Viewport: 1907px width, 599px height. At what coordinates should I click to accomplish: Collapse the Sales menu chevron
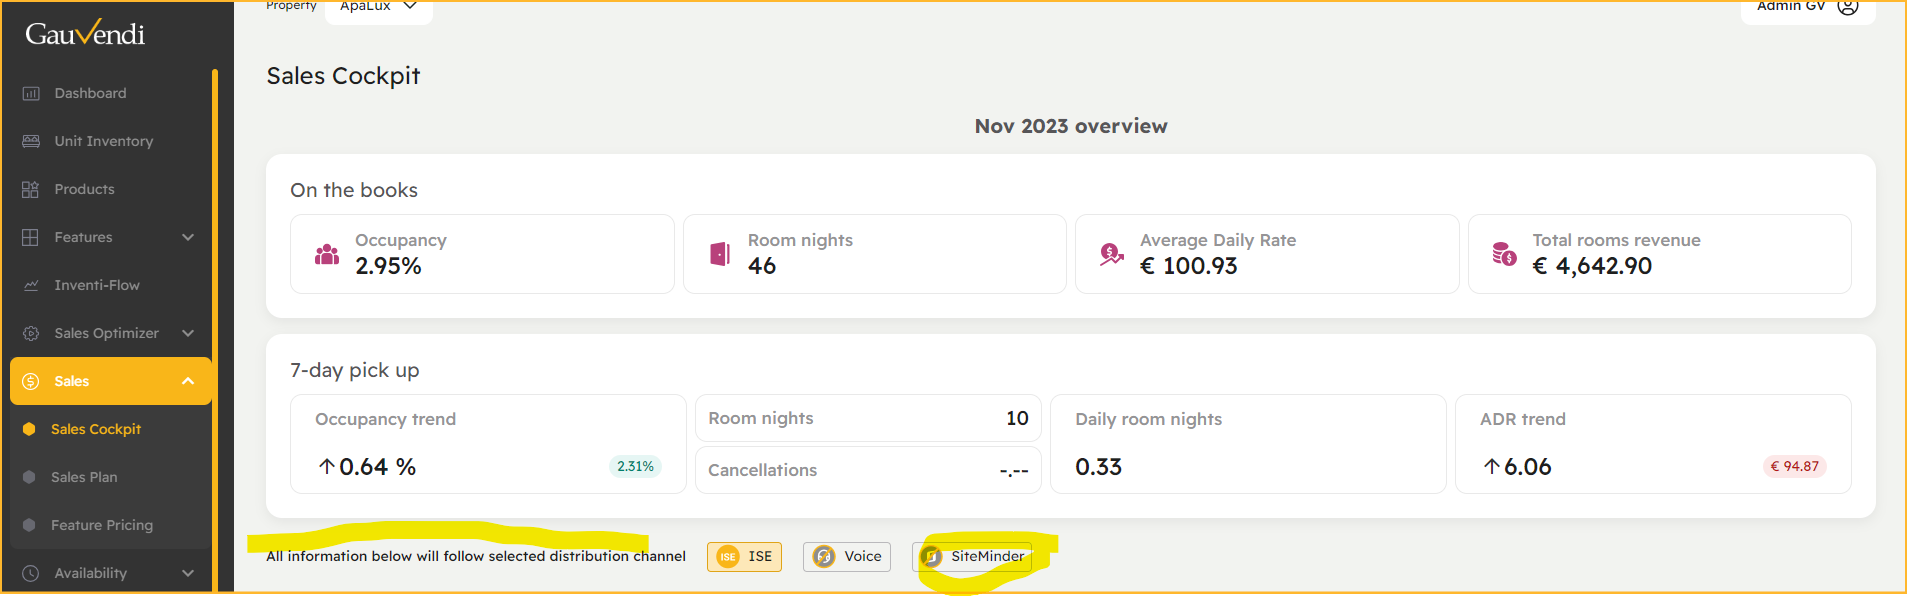point(188,381)
